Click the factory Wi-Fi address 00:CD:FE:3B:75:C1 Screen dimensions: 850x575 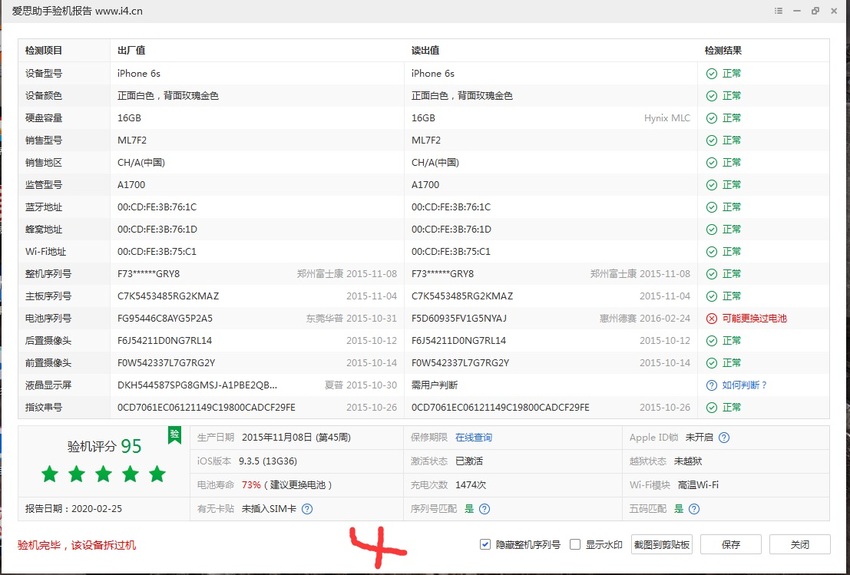click(157, 252)
